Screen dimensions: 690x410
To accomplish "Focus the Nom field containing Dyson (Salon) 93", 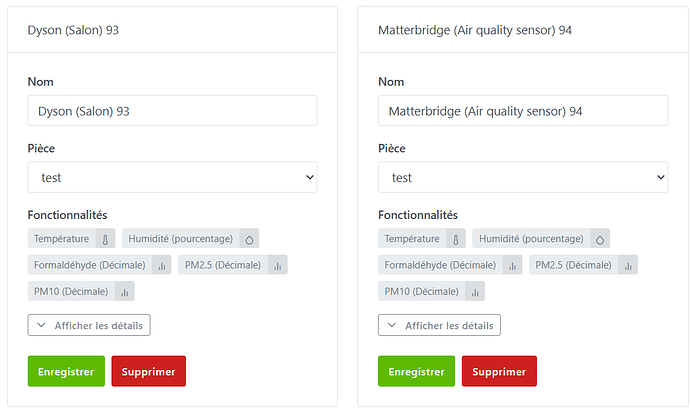I will pyautogui.click(x=172, y=111).
